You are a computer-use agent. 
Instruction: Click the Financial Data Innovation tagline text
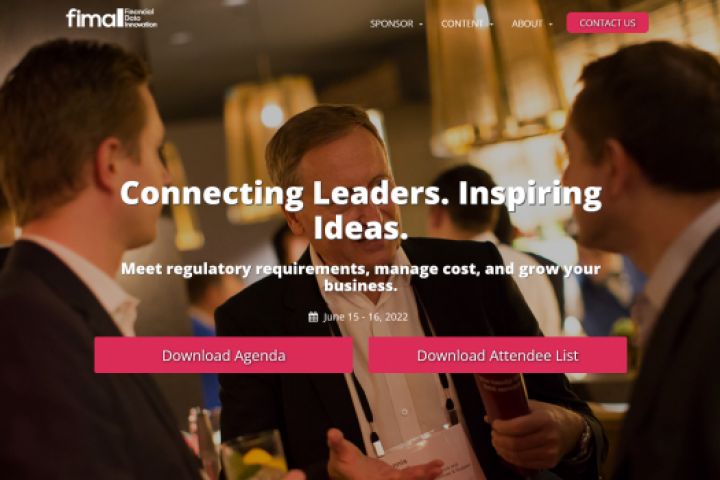141,18
